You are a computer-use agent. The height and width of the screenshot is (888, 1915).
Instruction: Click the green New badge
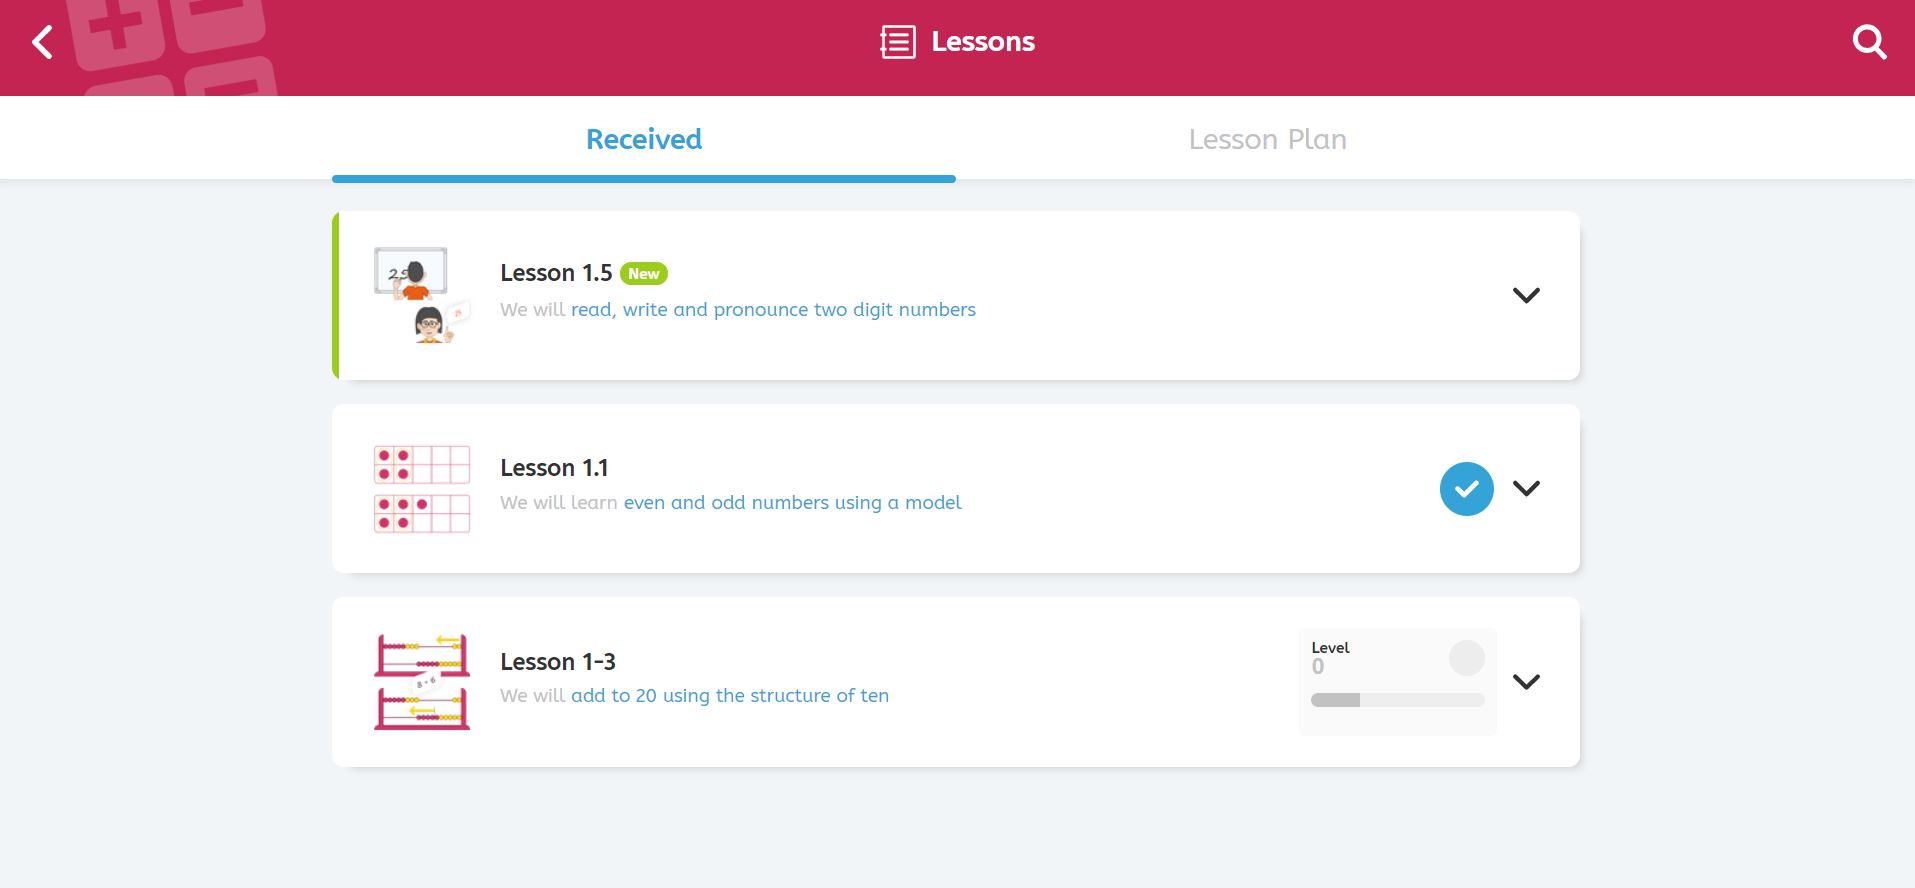click(x=643, y=274)
